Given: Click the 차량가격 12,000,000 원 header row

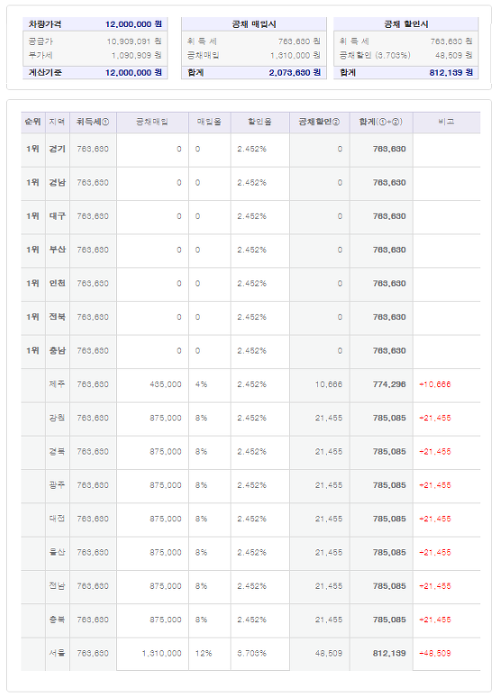Looking at the screenshot, I should [95, 24].
